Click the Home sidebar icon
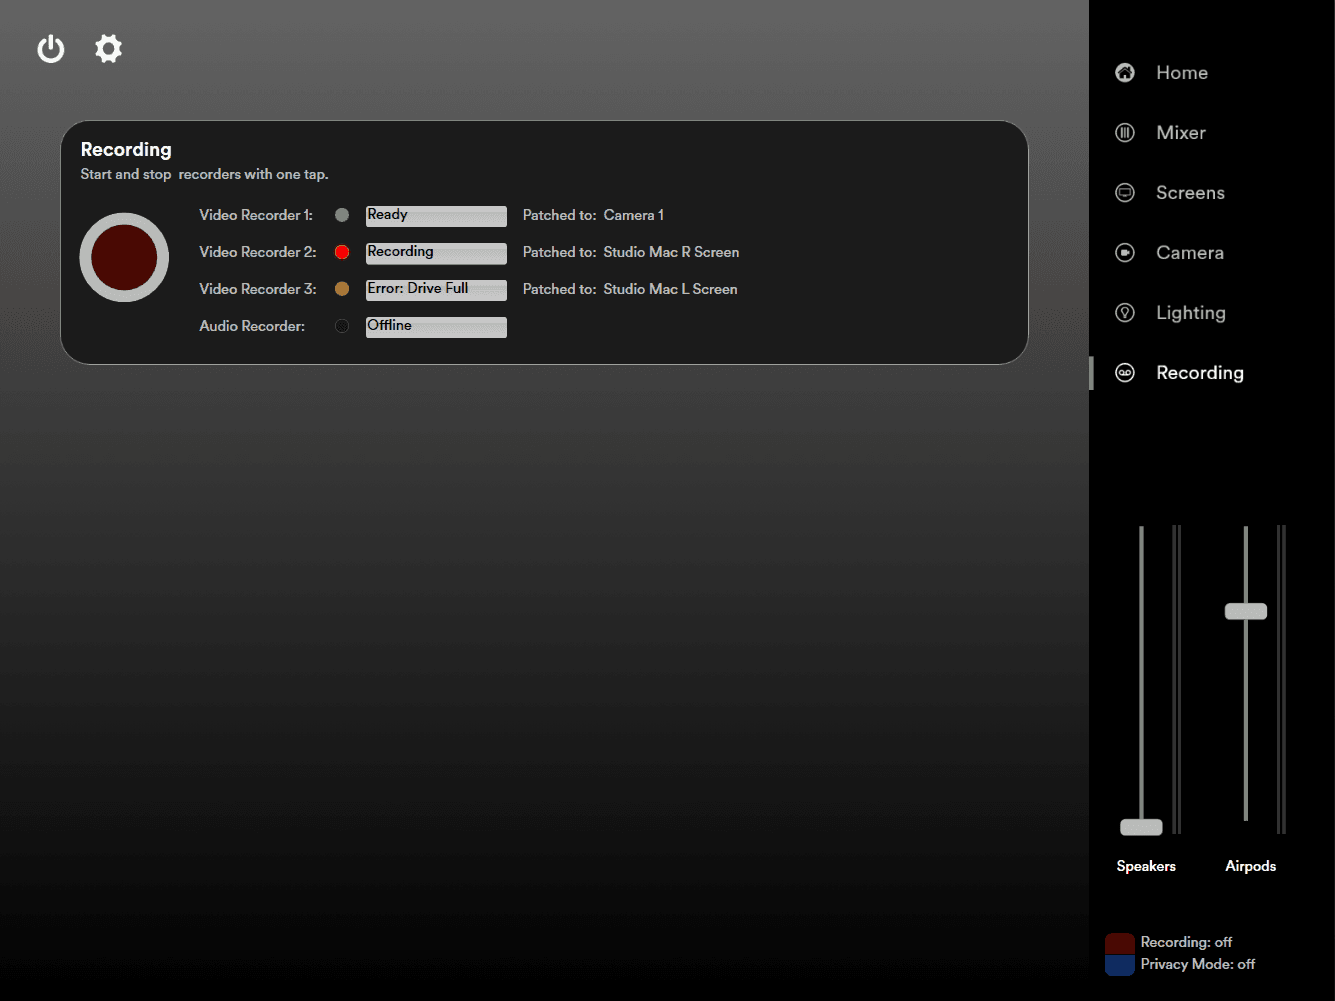The image size is (1335, 1001). pos(1125,72)
